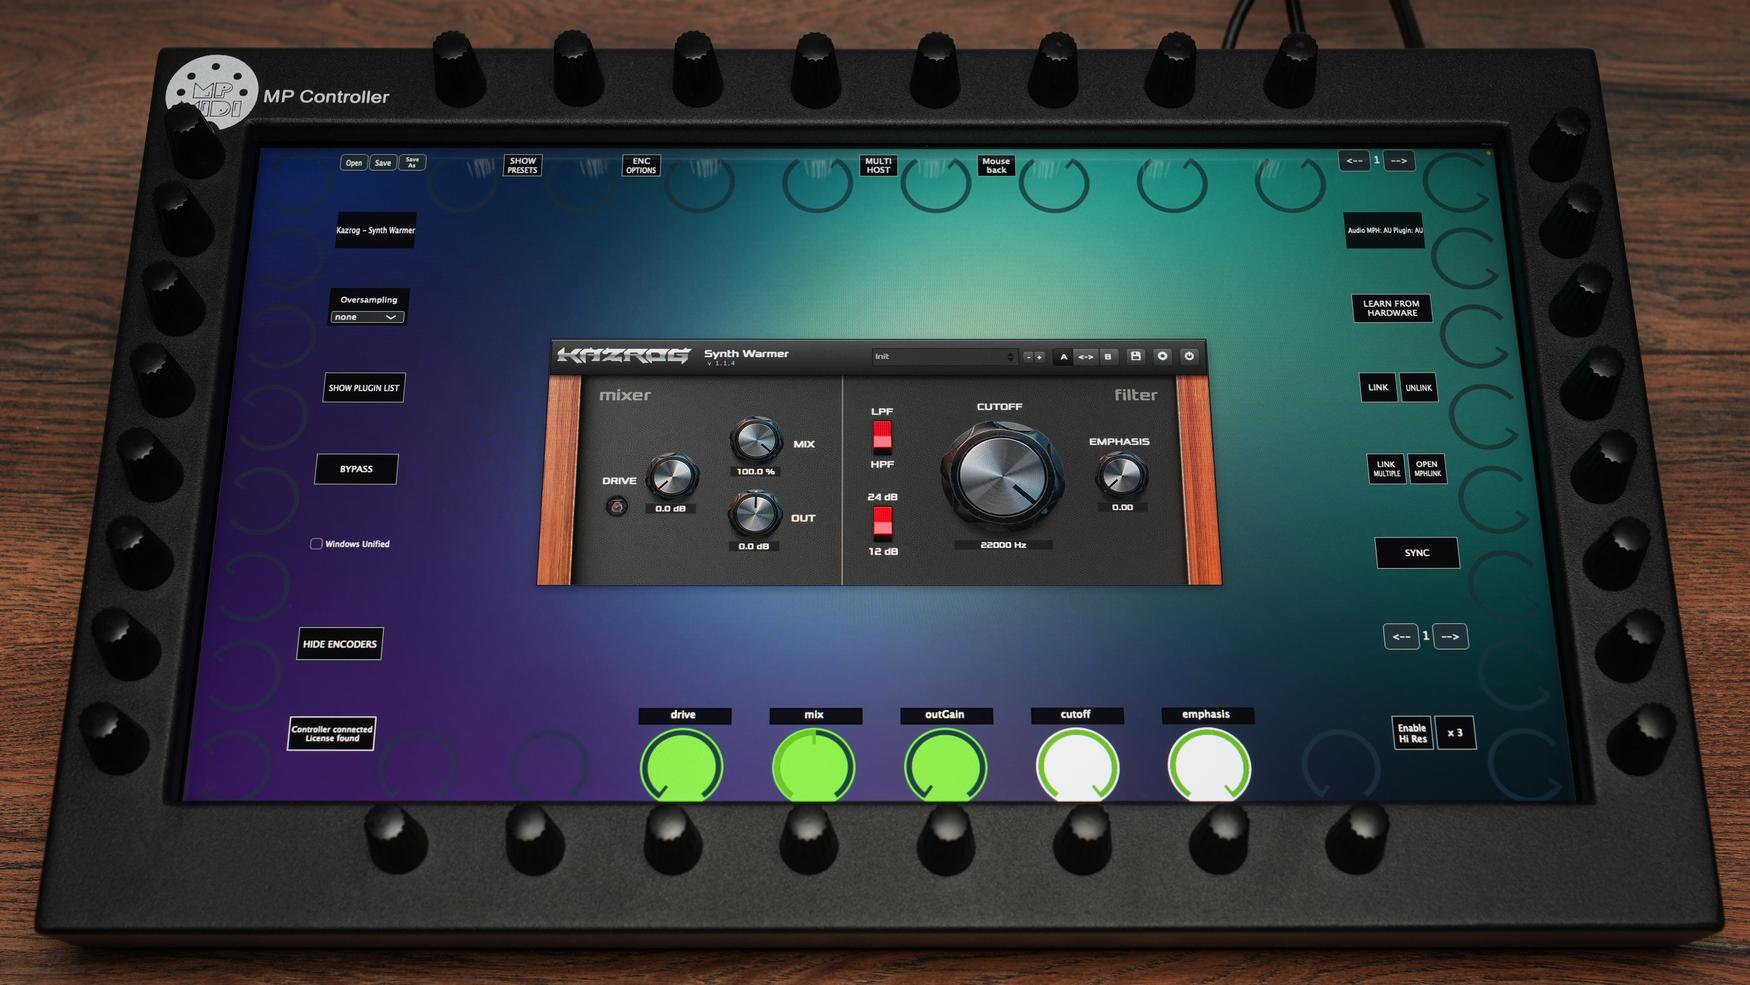The image size is (1750, 985).
Task: Click lower-right previous bank arrow
Action: [x=1401, y=636]
